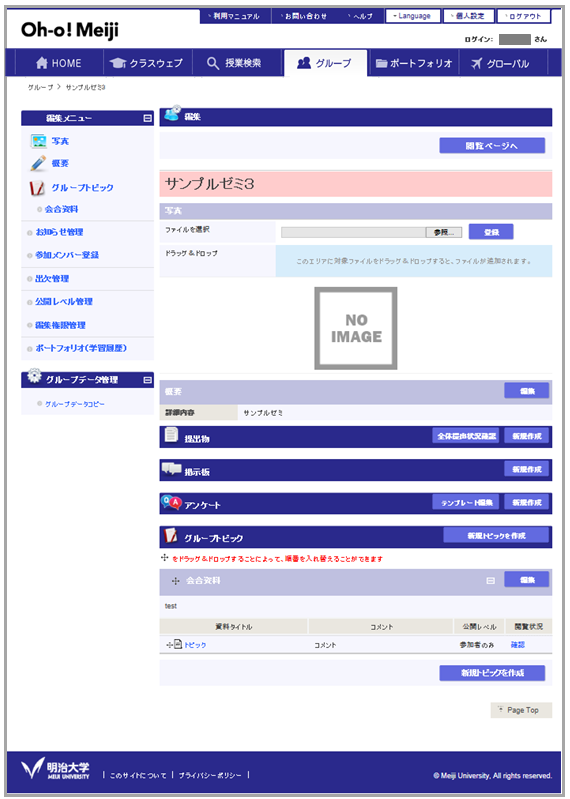570x799 pixels.
Task: Click the file path input field
Action: [354, 232]
